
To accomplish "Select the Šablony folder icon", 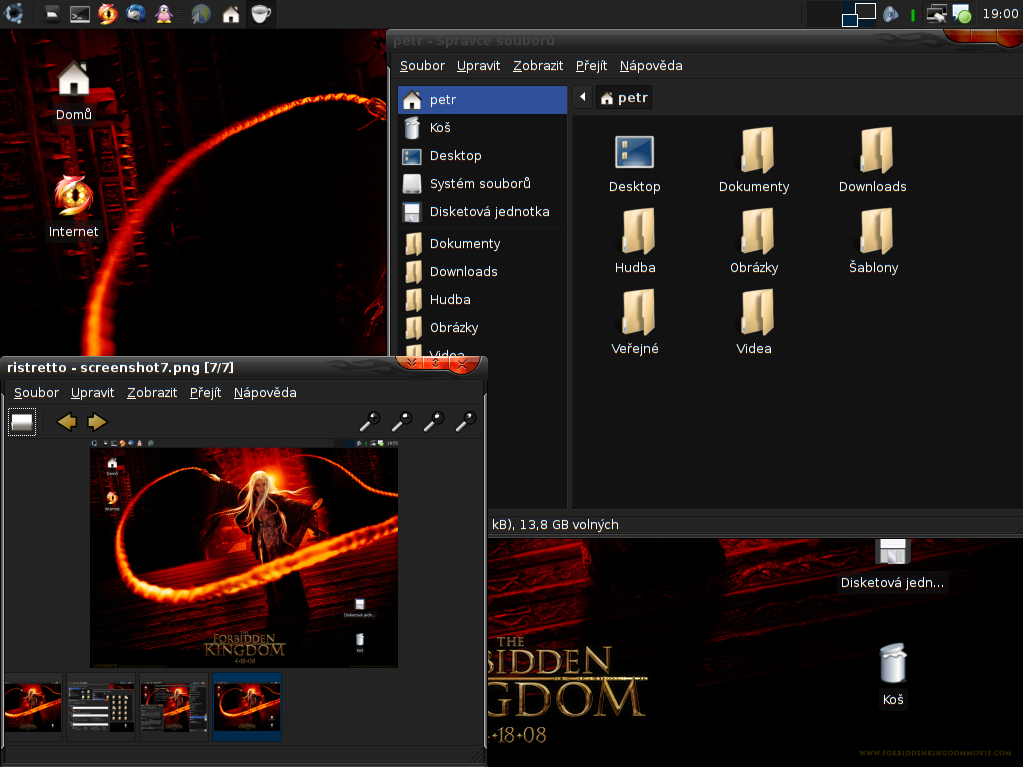I will pyautogui.click(x=874, y=242).
